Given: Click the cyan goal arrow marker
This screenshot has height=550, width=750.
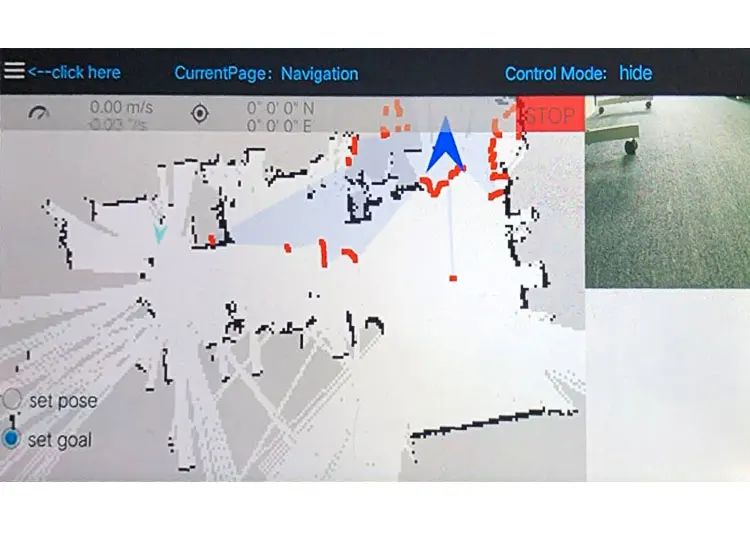Looking at the screenshot, I should (160, 232).
